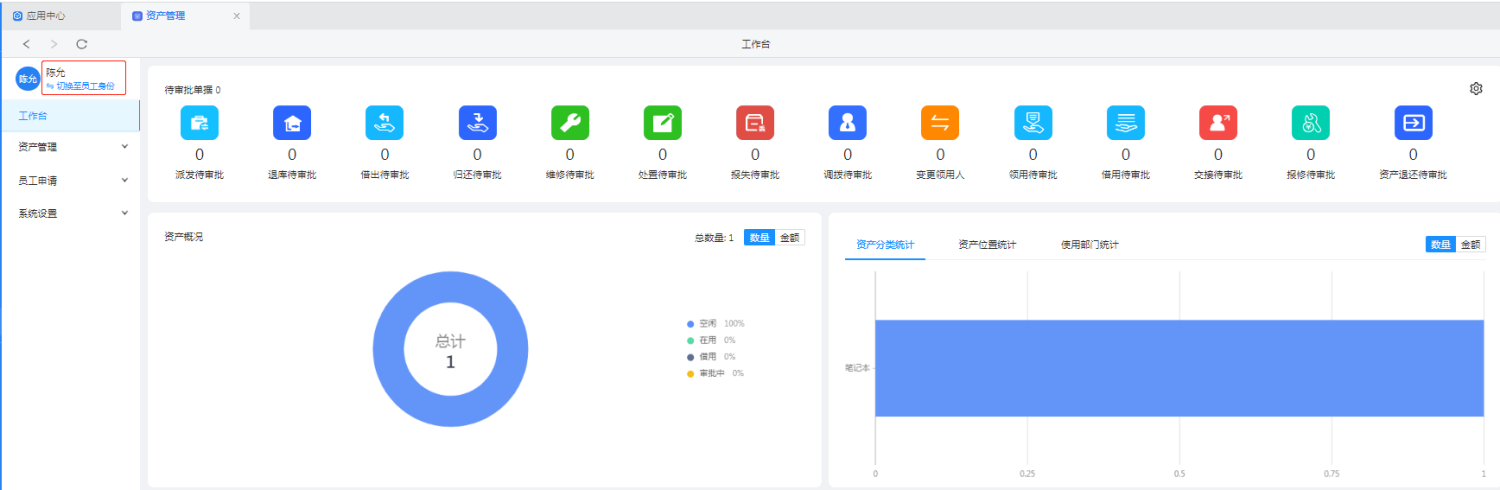Select 数量 in the 资产概况 panel
This screenshot has height=490, width=1500.
coord(759,238)
